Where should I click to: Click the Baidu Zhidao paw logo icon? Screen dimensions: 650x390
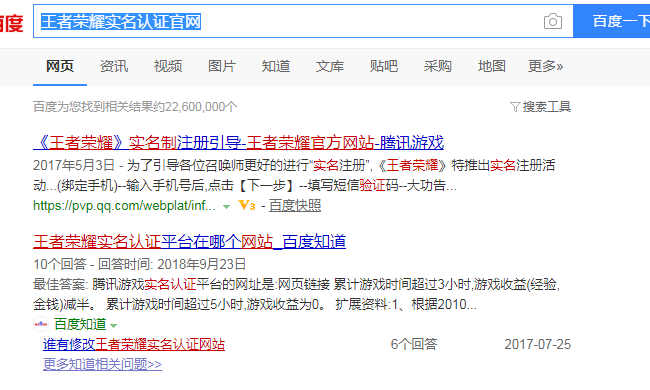(41, 324)
